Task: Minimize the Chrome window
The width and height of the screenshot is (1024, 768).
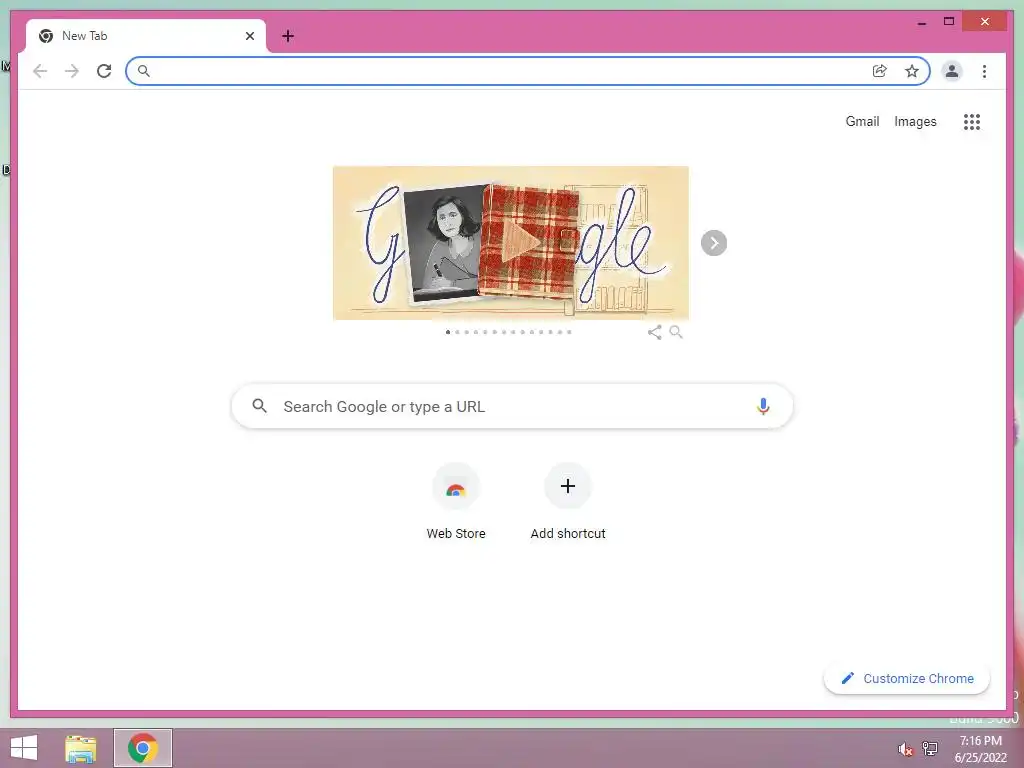Action: click(x=921, y=22)
